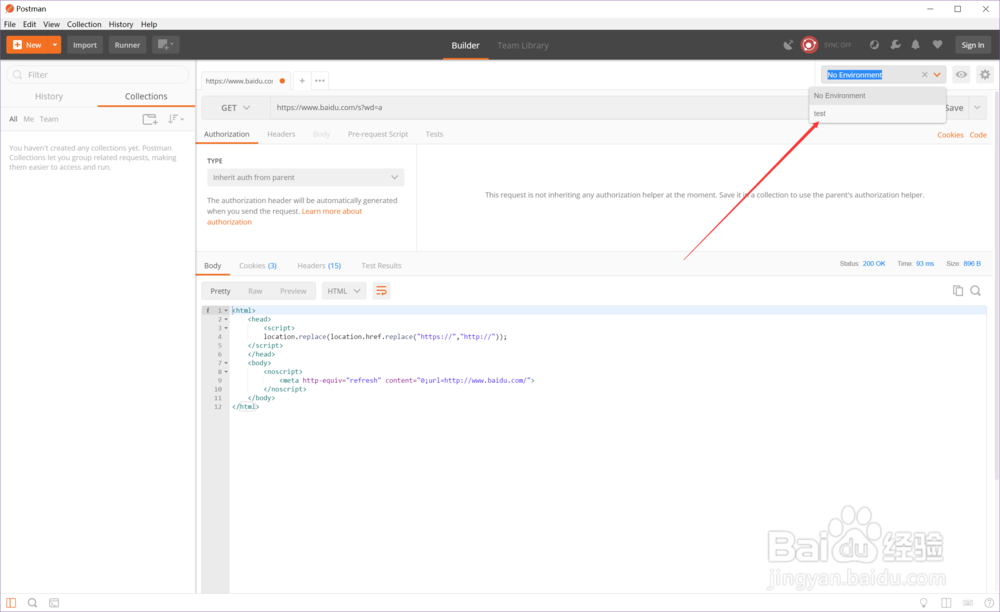Add a new request tab
The height and width of the screenshot is (612, 1000).
(302, 81)
